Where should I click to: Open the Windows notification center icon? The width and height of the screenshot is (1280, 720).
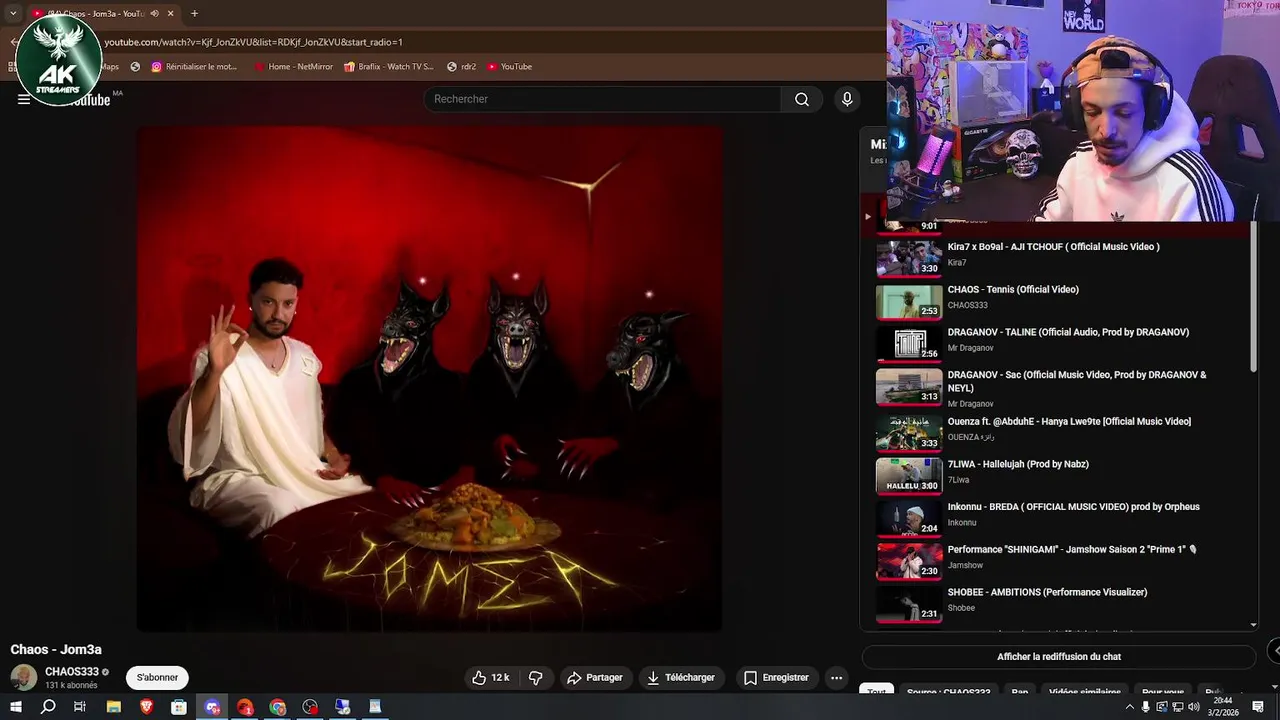point(1258,707)
